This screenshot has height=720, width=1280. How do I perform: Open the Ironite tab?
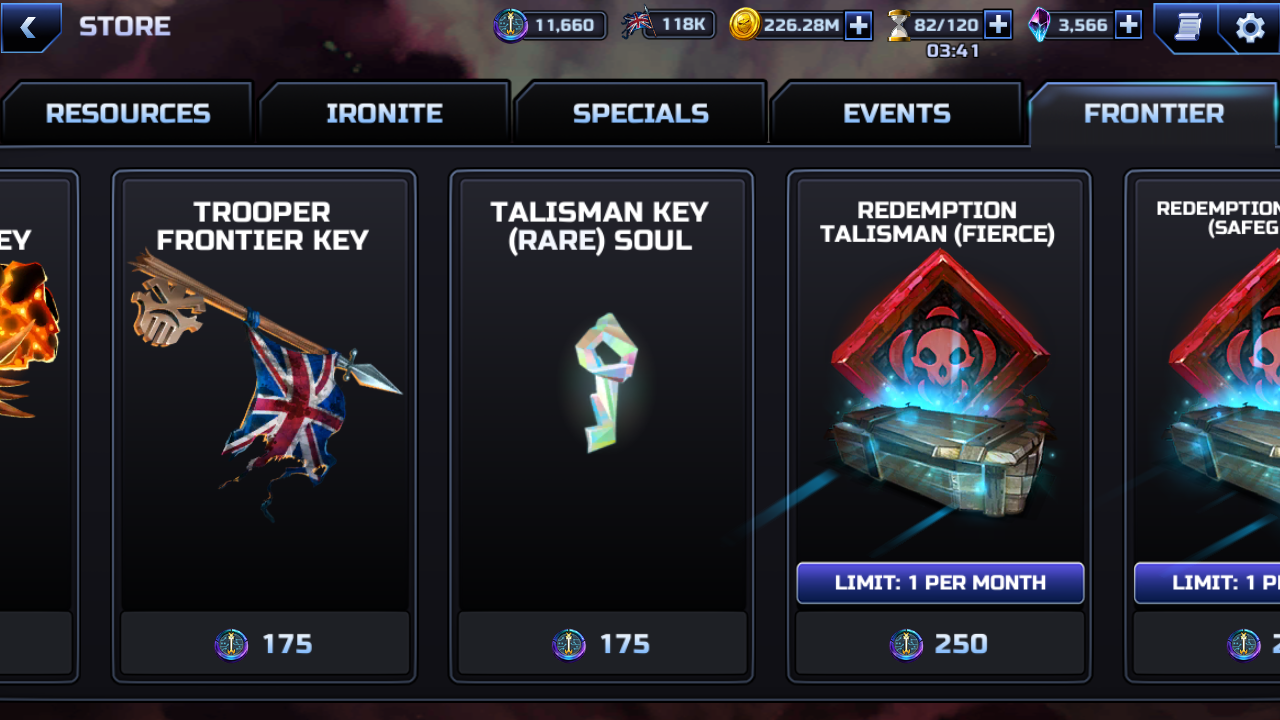coord(384,113)
